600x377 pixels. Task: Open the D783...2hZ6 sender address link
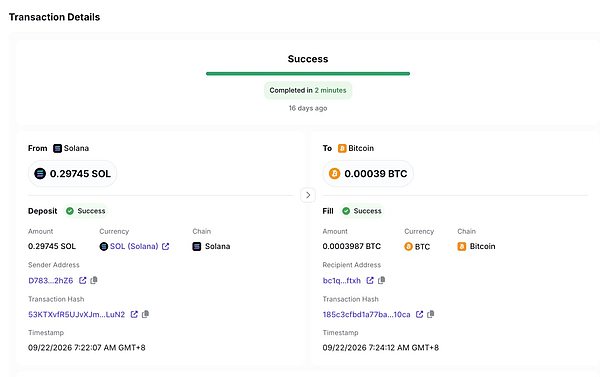[x=51, y=281]
